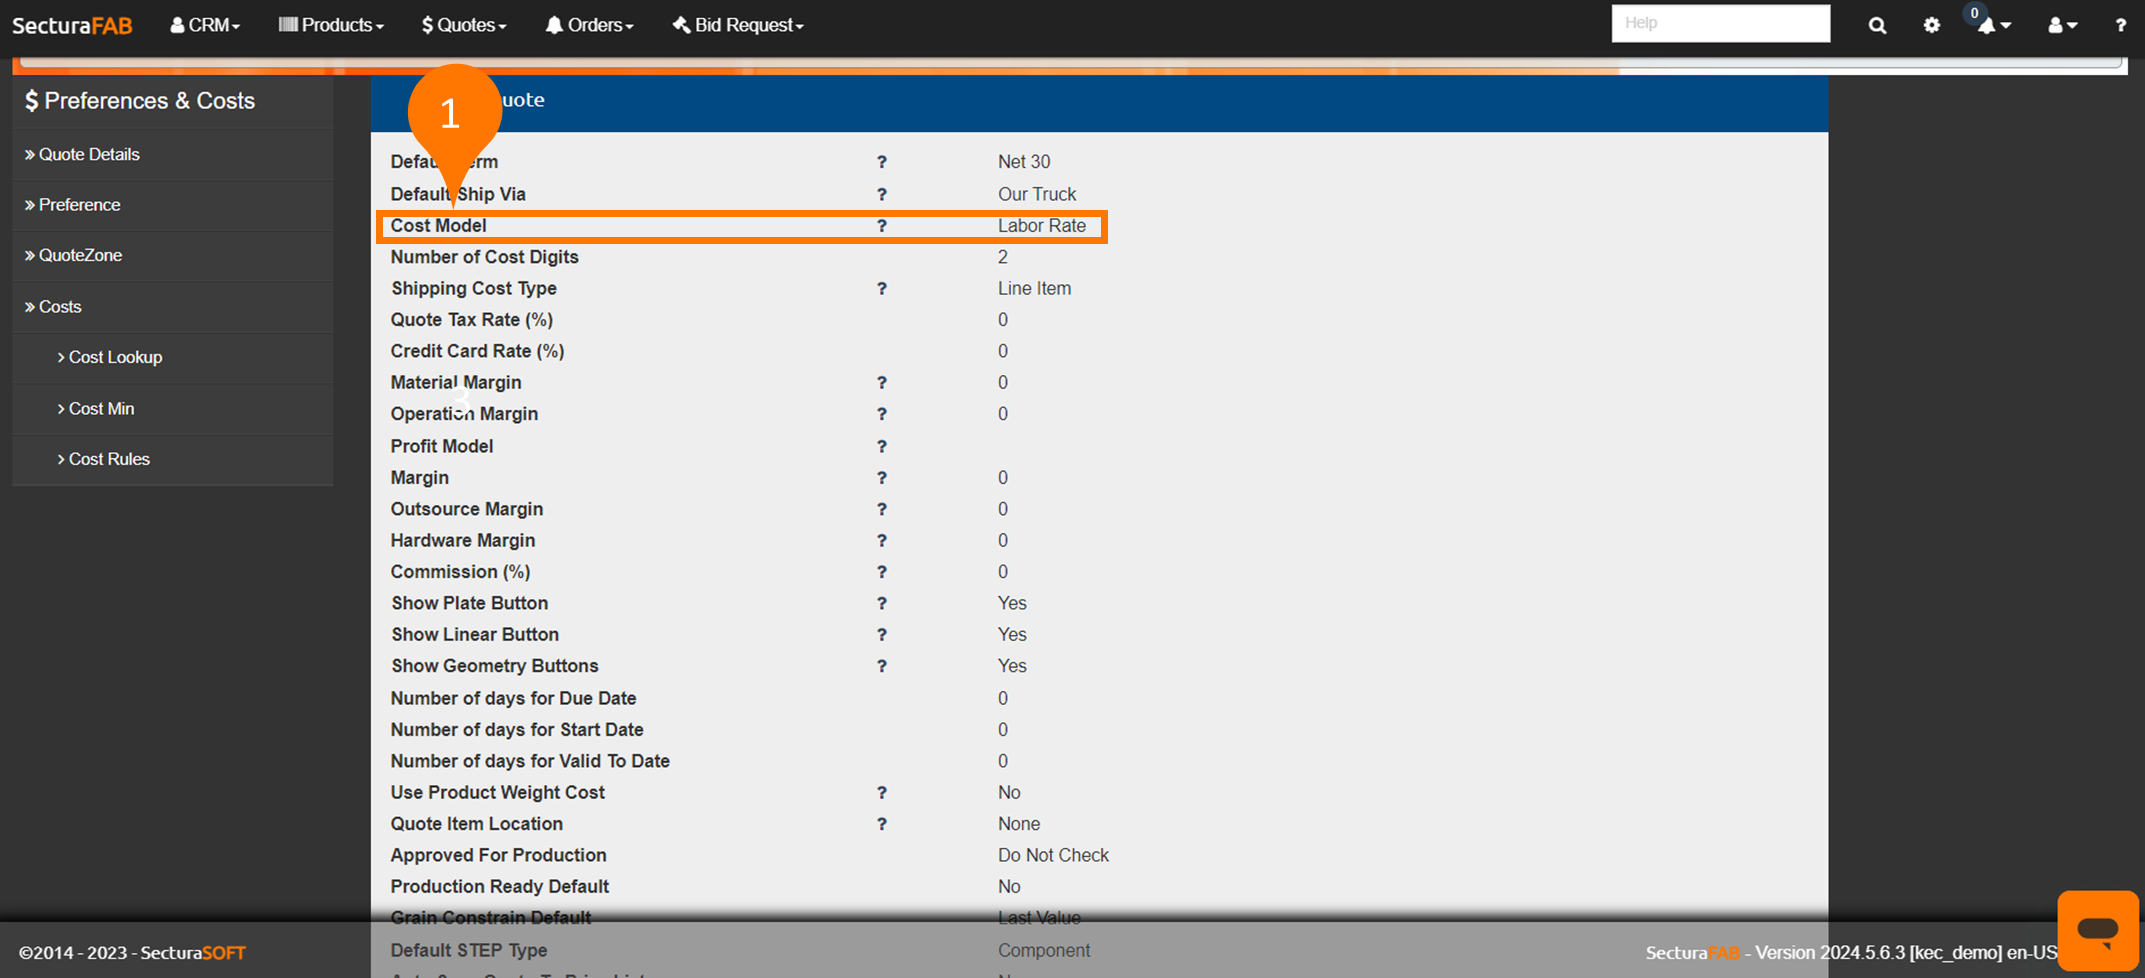
Task: Select Cost Rules in the sidebar
Action: pos(109,459)
